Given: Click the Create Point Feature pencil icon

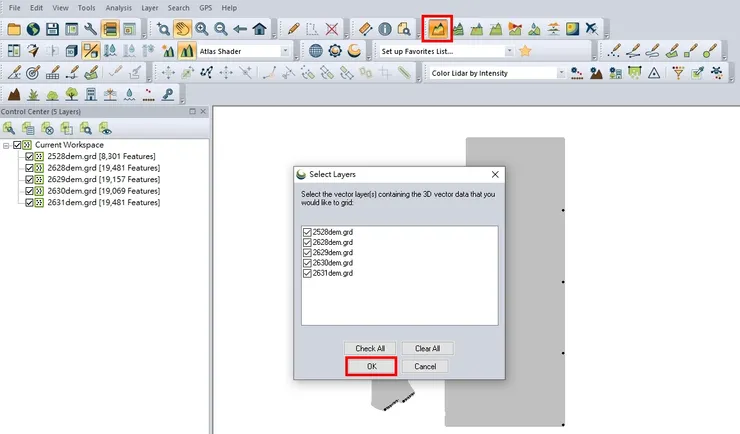Looking at the screenshot, I should 614,51.
